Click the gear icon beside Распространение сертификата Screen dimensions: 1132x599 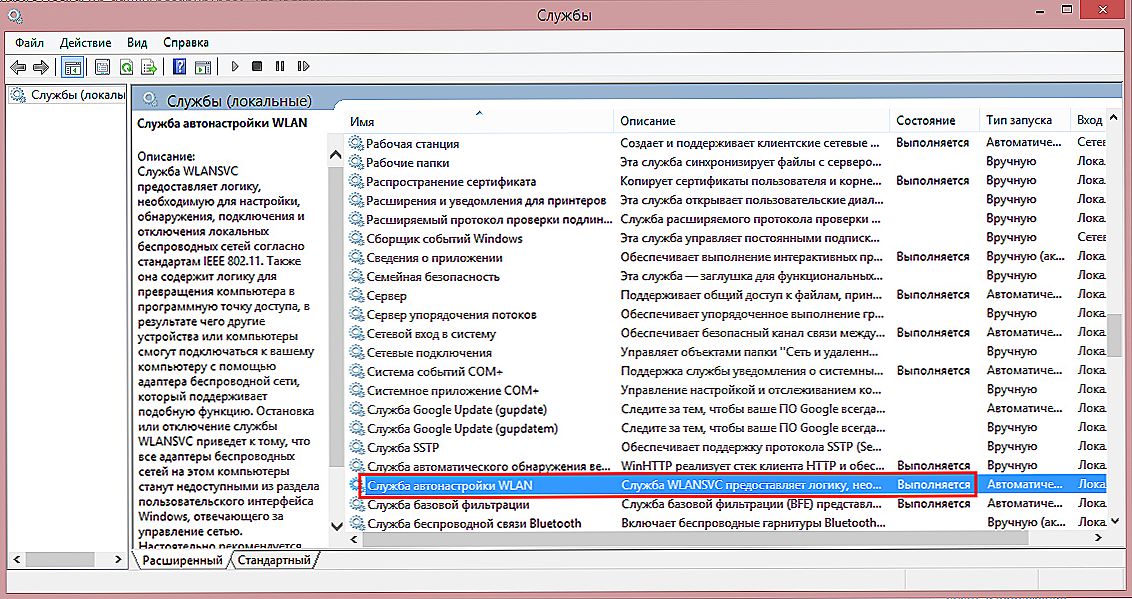(x=356, y=181)
